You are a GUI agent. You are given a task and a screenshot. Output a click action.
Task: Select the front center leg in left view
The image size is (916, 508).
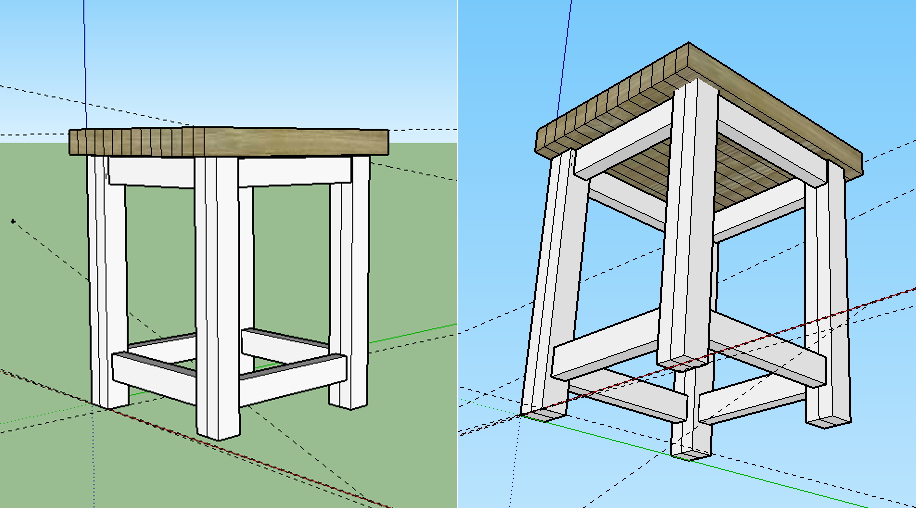(x=217, y=297)
